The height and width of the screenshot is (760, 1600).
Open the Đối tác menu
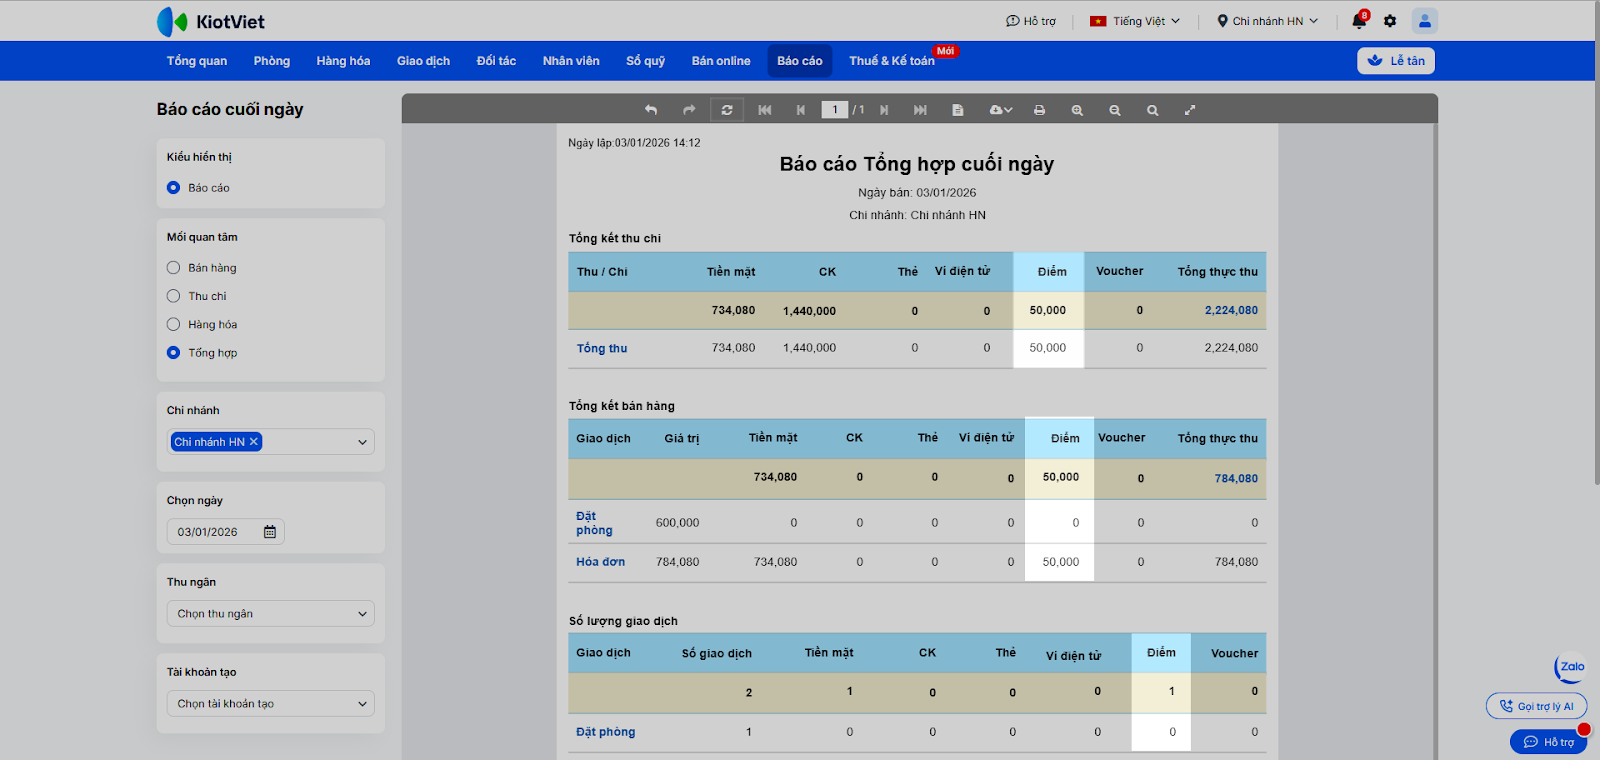[x=496, y=61]
